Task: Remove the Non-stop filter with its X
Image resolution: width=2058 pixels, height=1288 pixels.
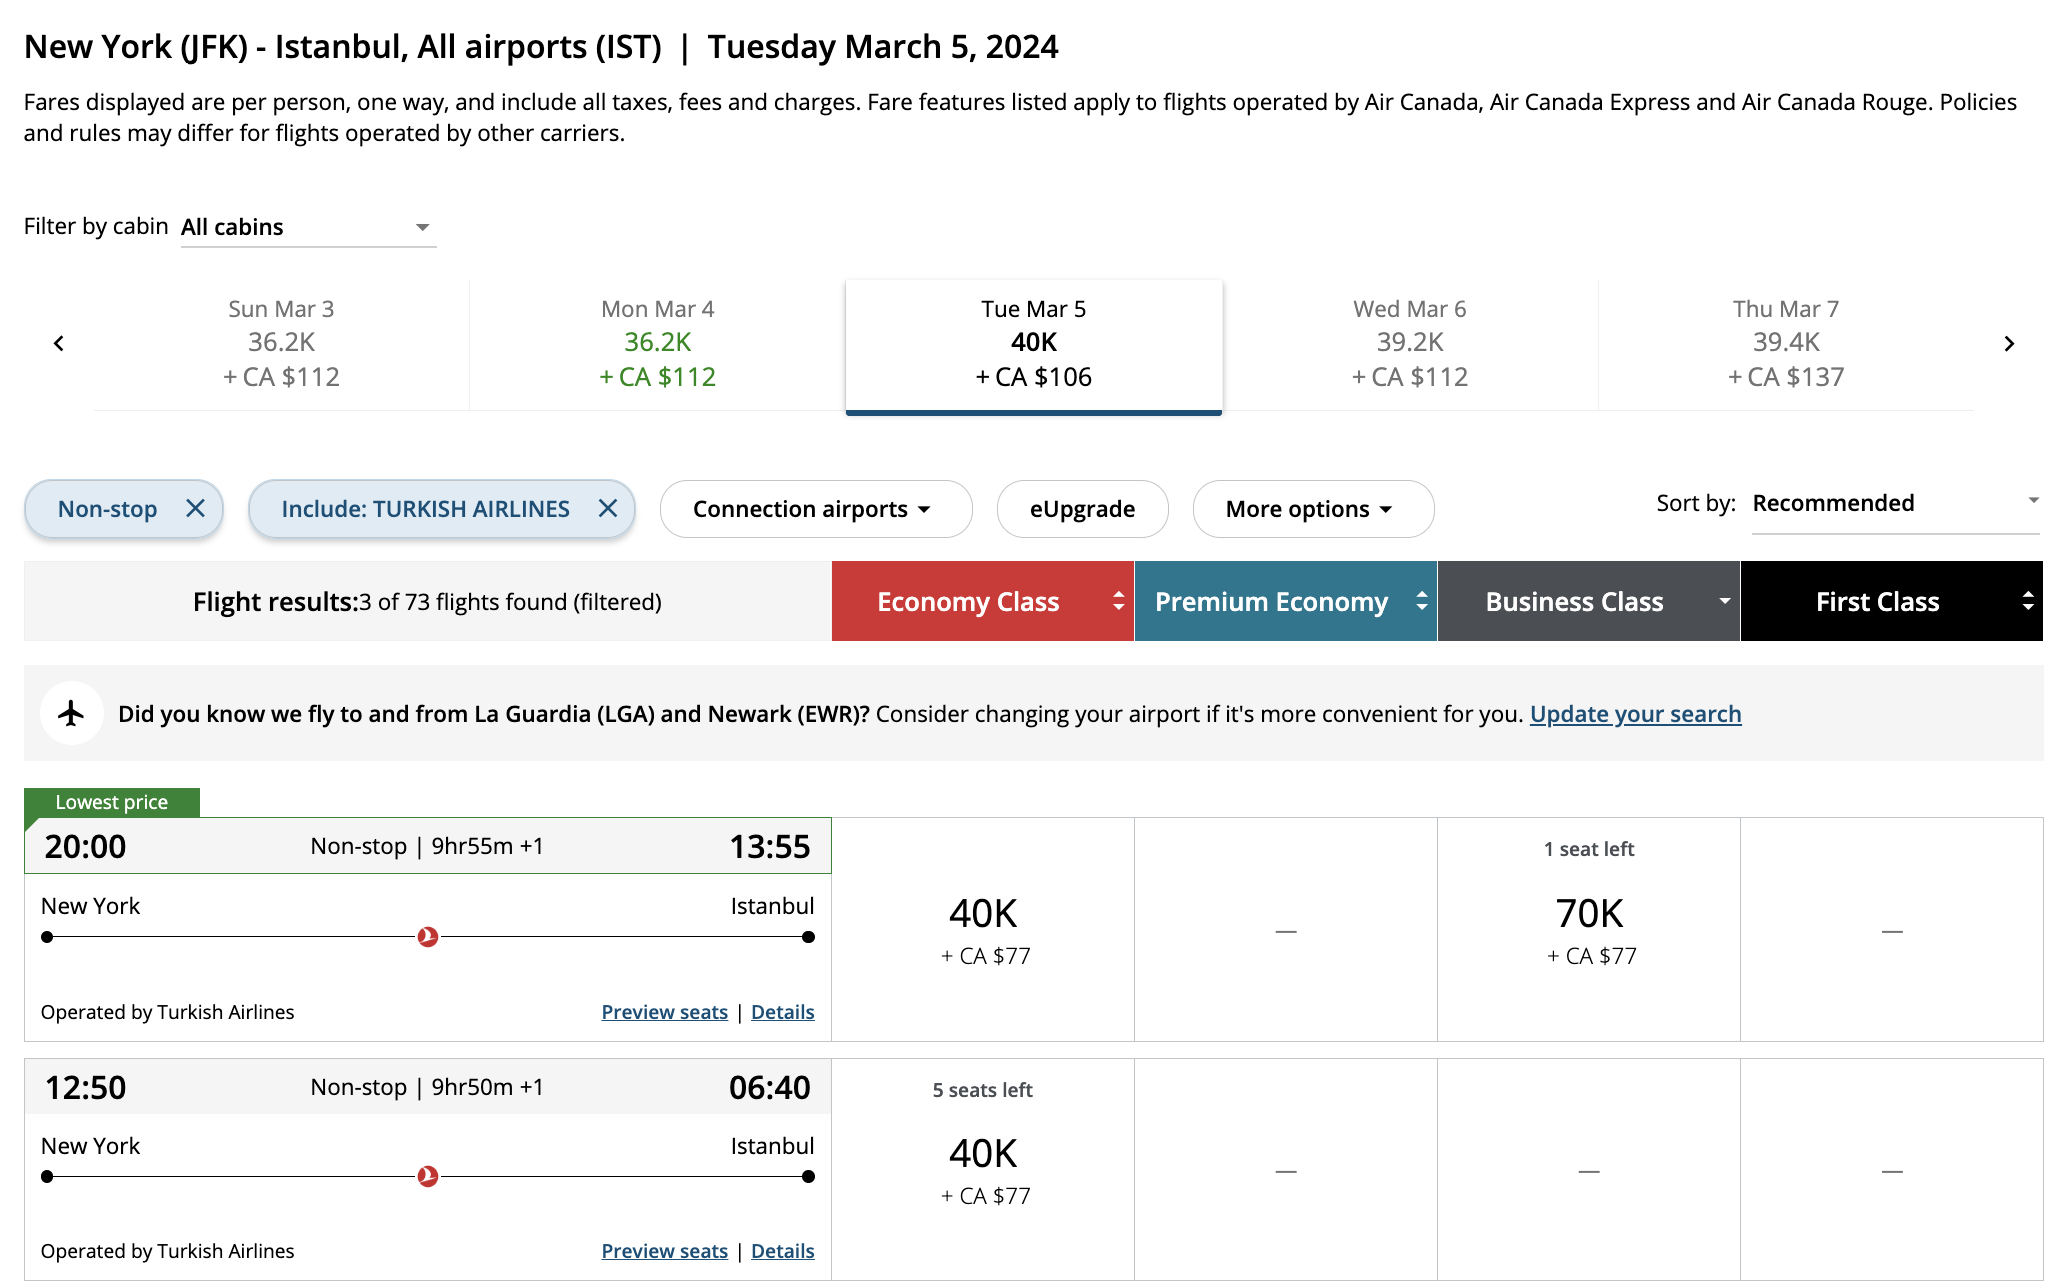Action: point(196,509)
